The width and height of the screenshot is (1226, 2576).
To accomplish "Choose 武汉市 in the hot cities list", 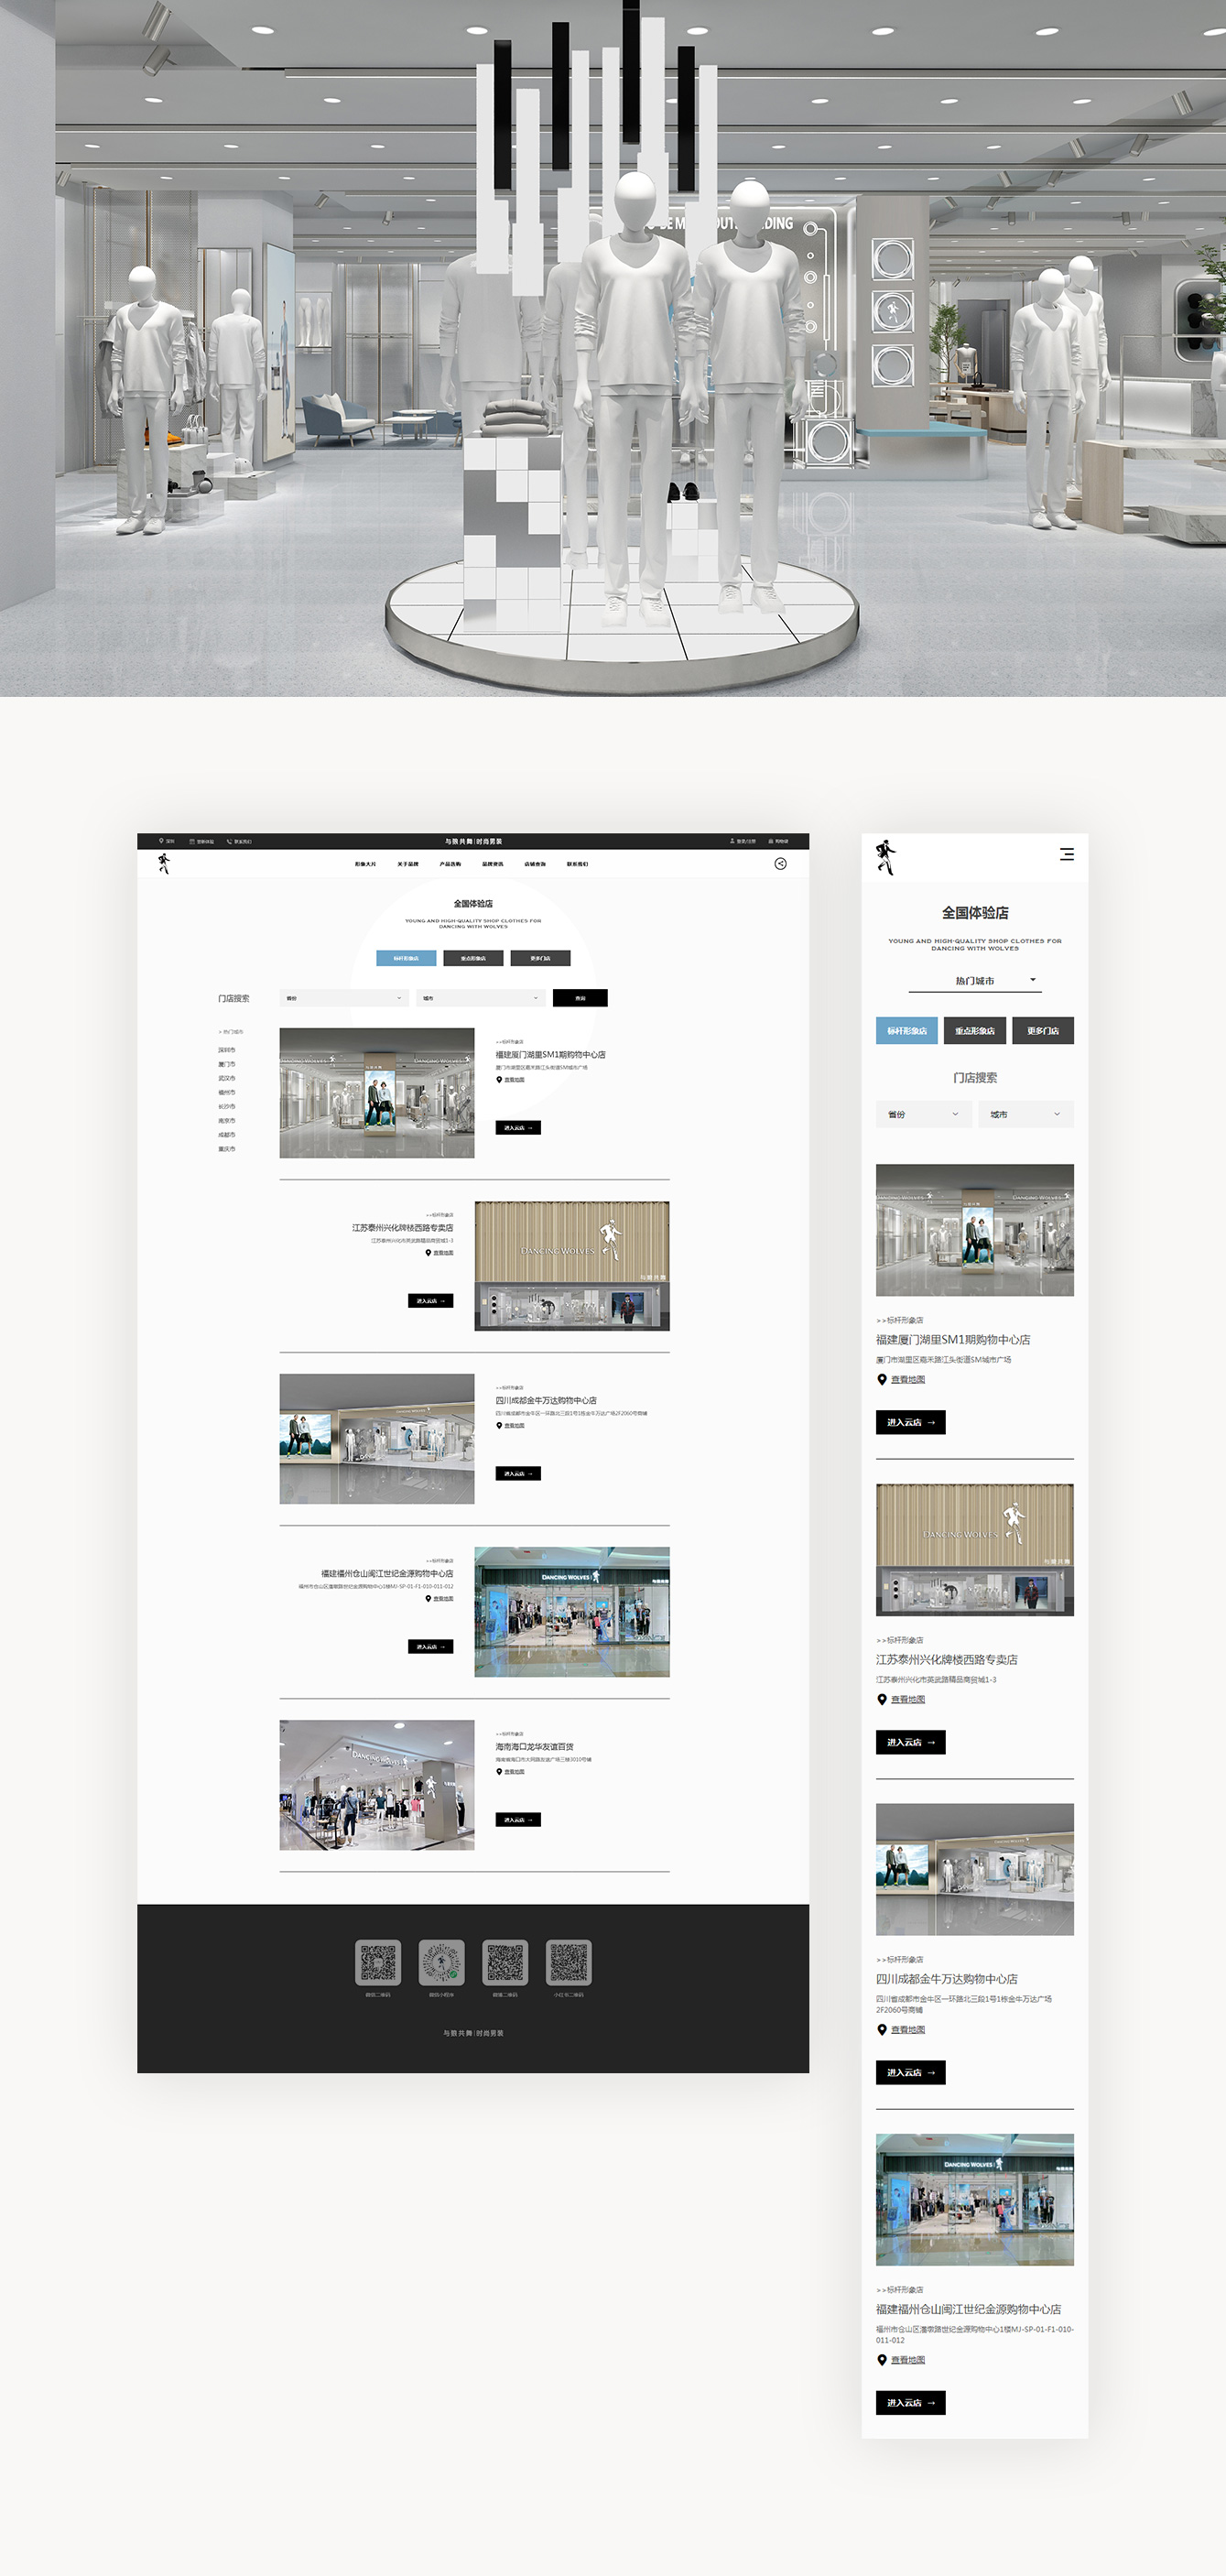I will point(227,1079).
